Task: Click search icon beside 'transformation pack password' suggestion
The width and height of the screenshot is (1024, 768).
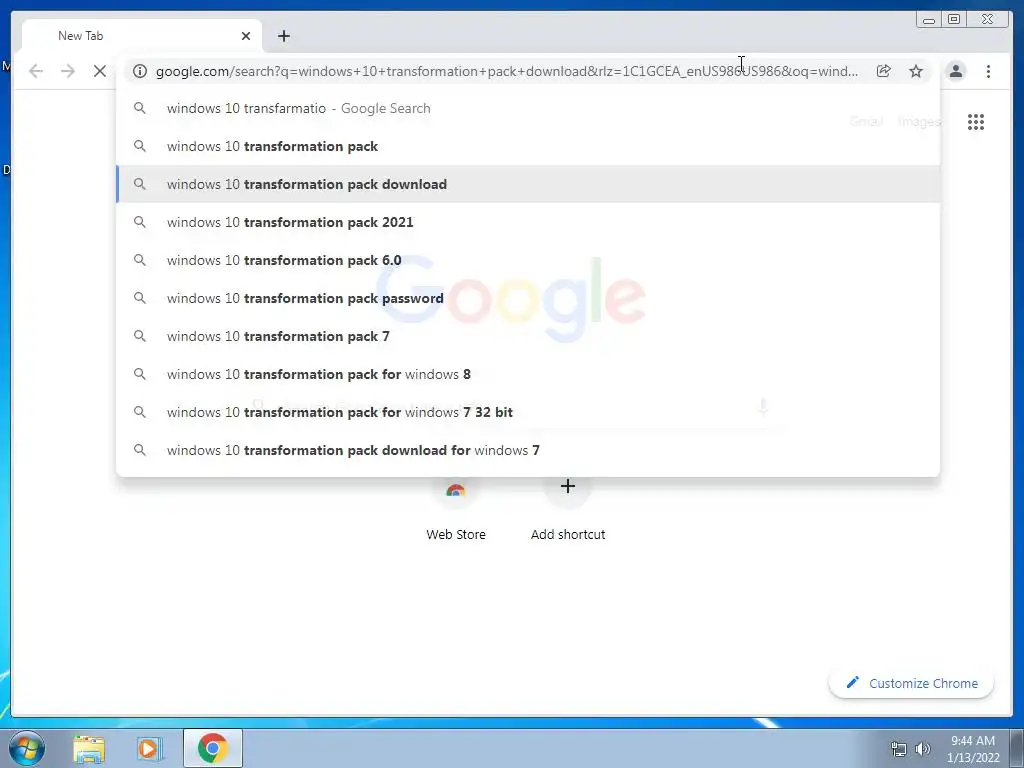Action: (x=140, y=298)
